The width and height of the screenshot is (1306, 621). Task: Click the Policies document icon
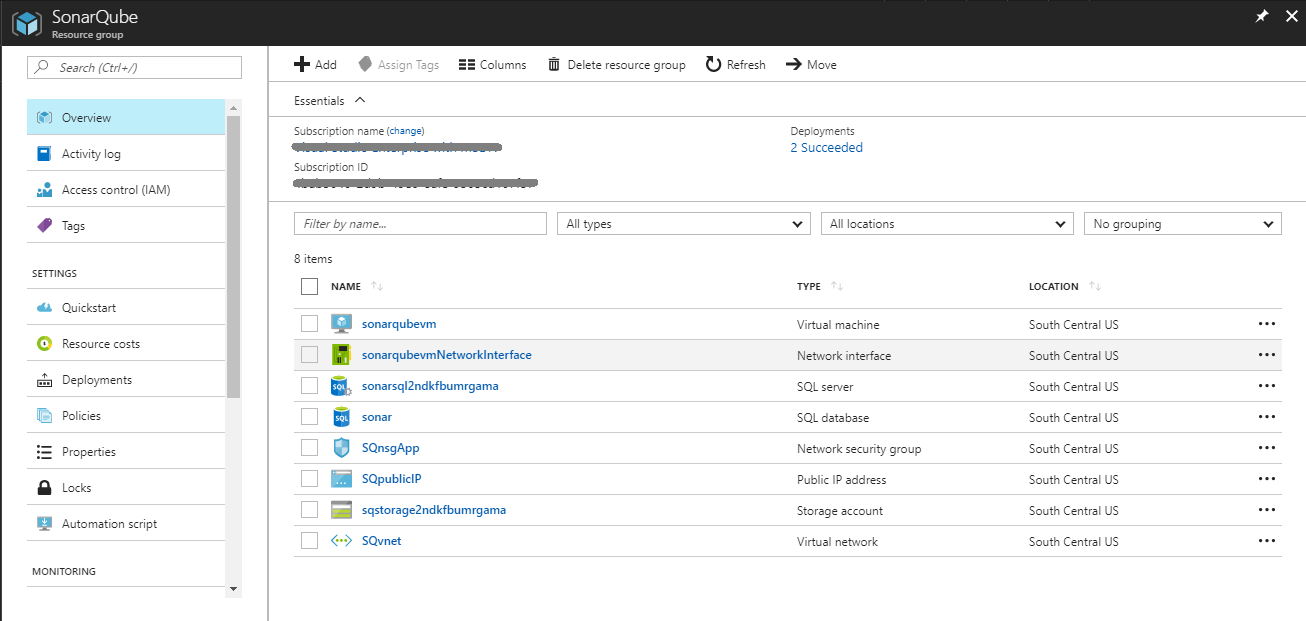coord(44,416)
